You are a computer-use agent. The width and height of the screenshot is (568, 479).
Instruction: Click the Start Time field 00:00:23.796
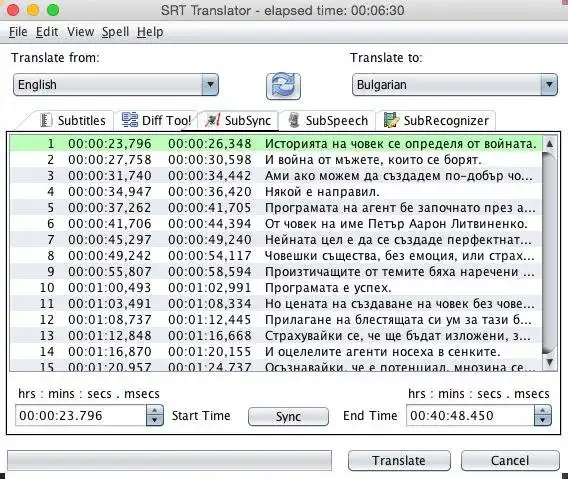tap(81, 415)
